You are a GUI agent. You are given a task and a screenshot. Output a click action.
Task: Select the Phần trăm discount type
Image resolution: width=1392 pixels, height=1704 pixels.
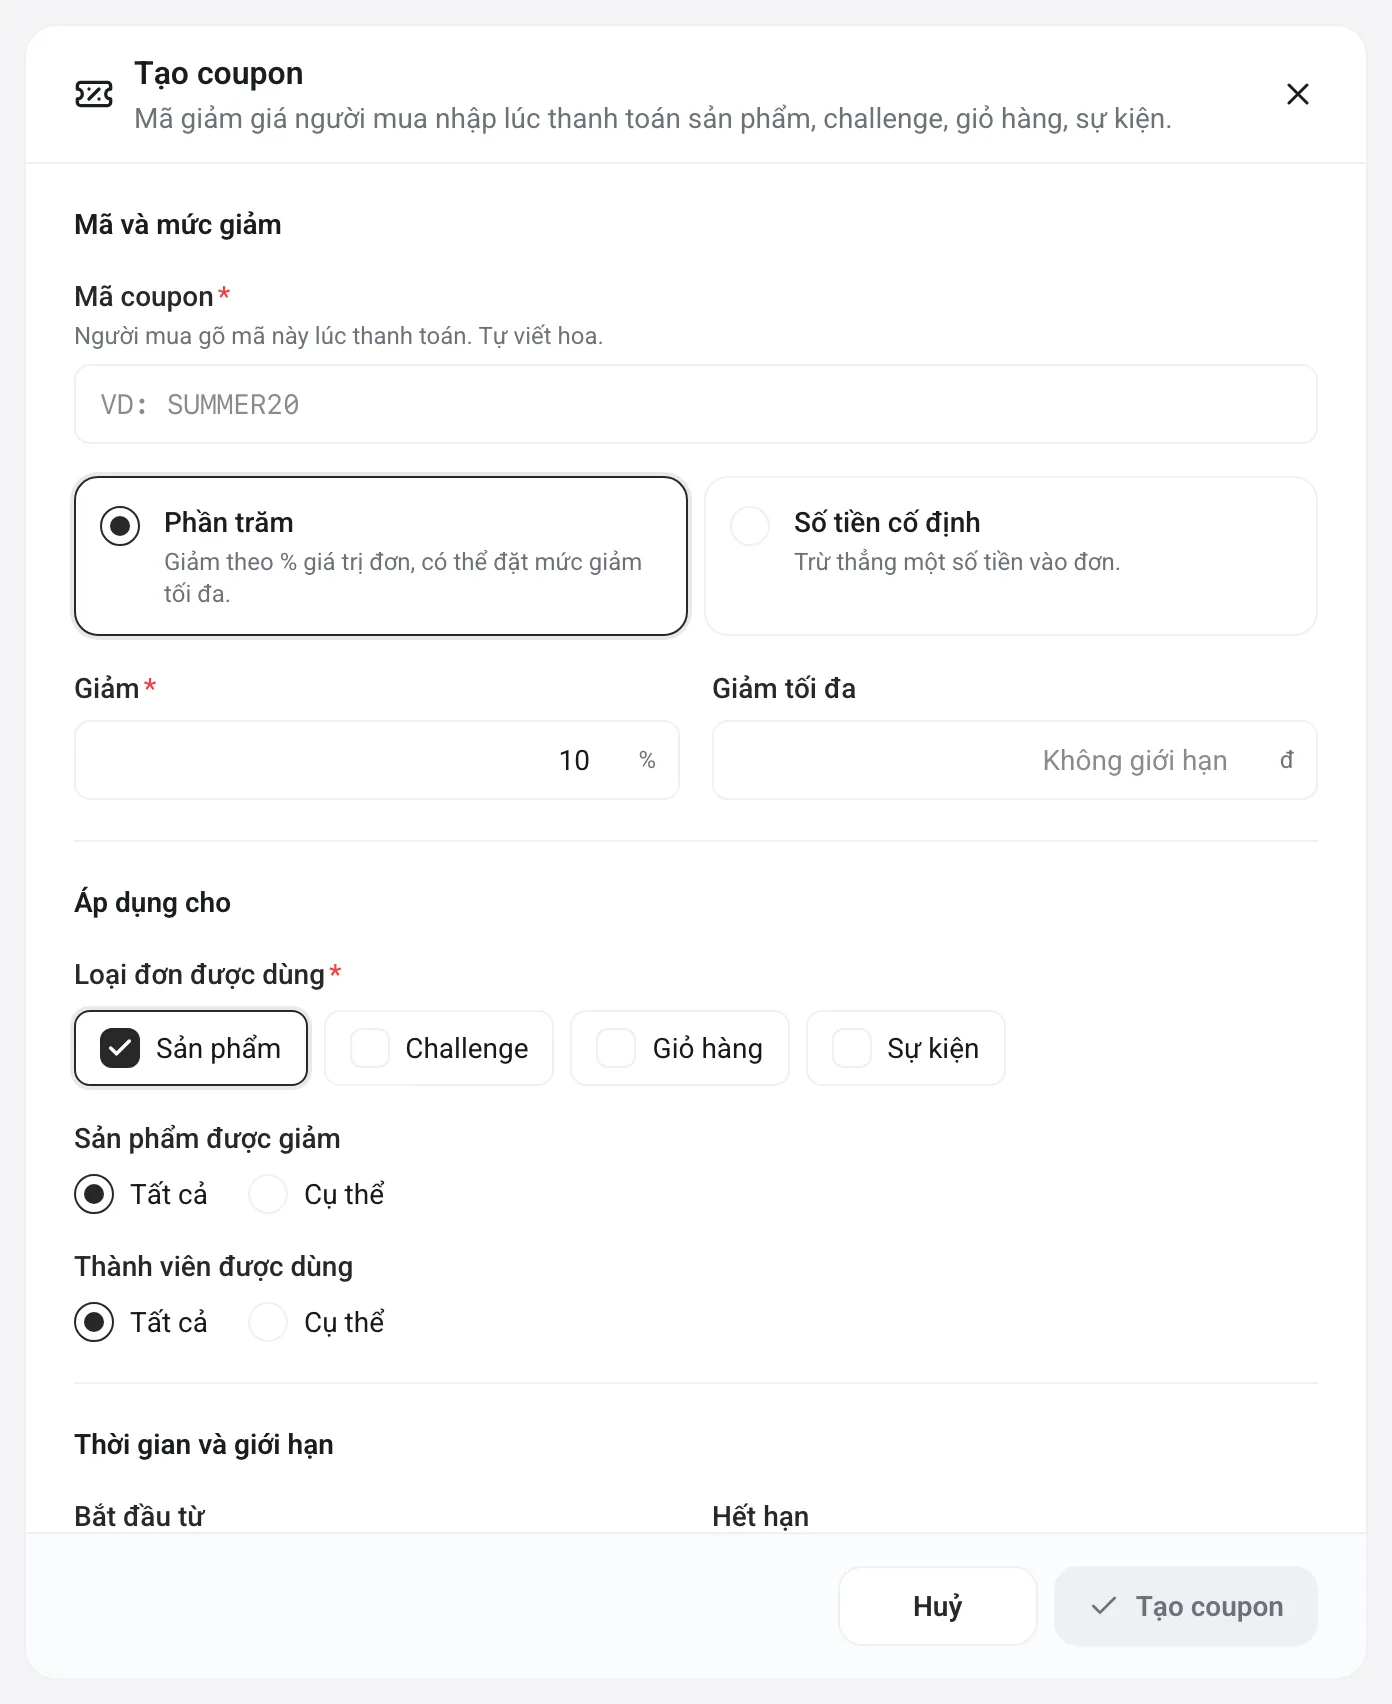coord(381,556)
